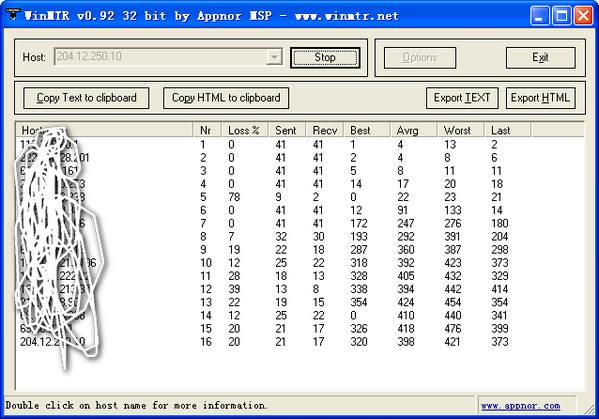
Task: Click the Sent column header
Action: tap(287, 130)
